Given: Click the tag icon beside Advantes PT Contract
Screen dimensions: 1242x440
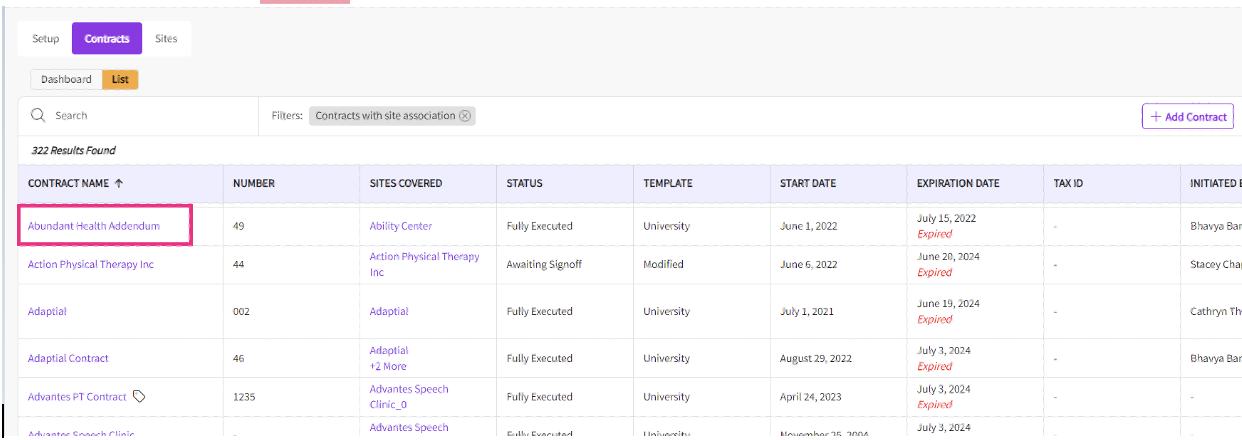Looking at the screenshot, I should pyautogui.click(x=140, y=397).
